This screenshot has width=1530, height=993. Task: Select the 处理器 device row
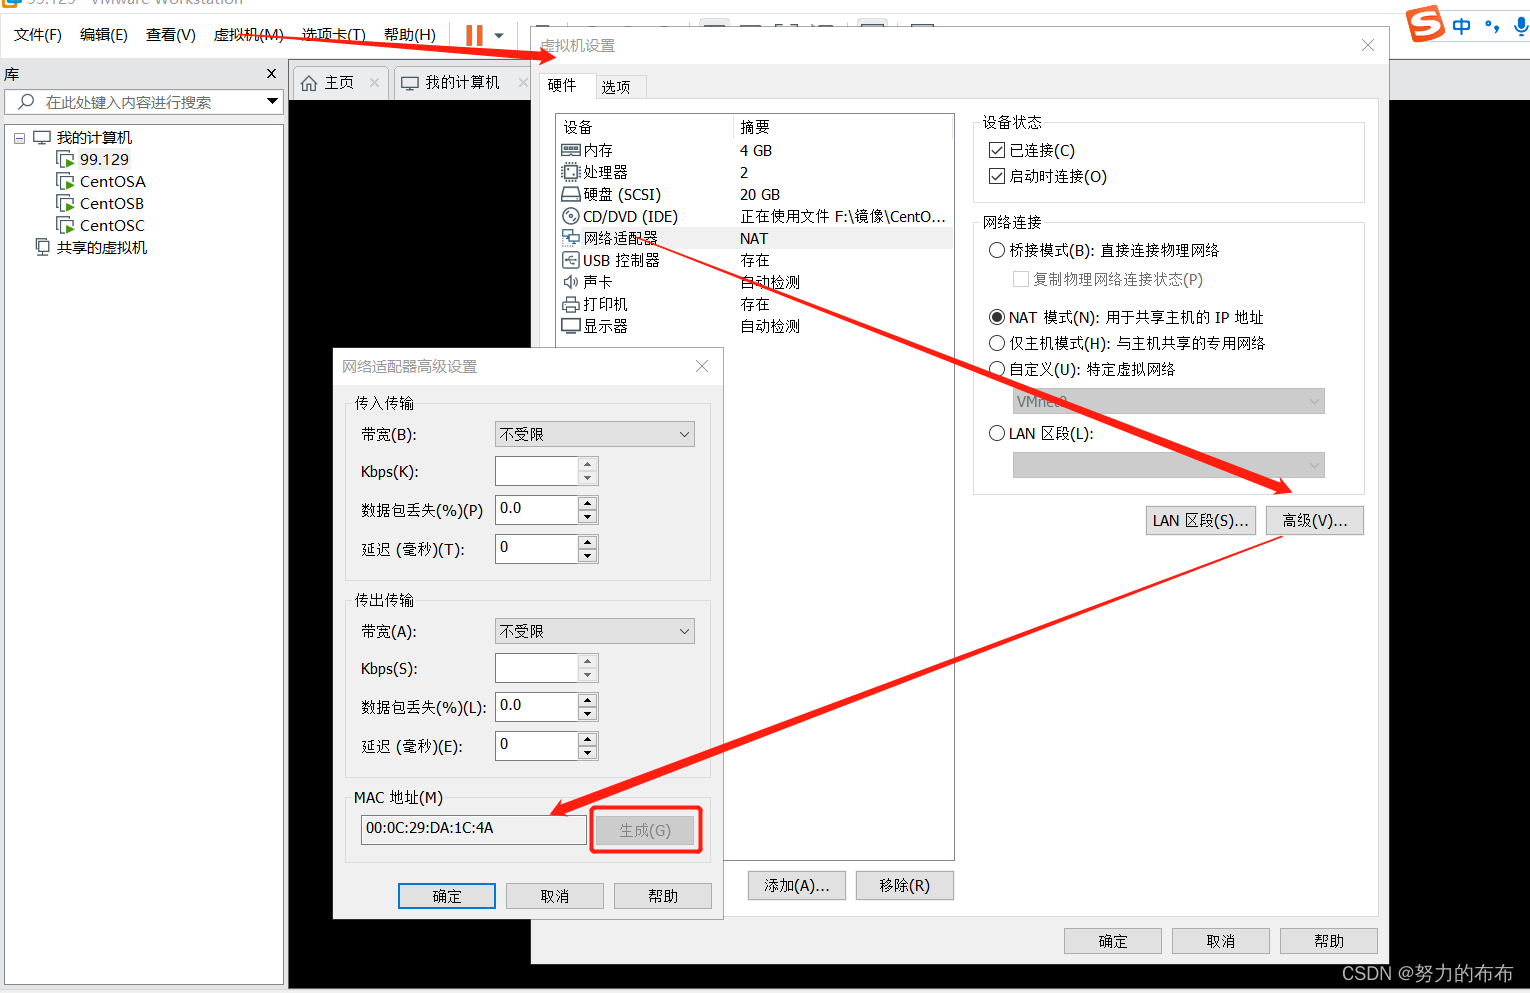tap(754, 172)
